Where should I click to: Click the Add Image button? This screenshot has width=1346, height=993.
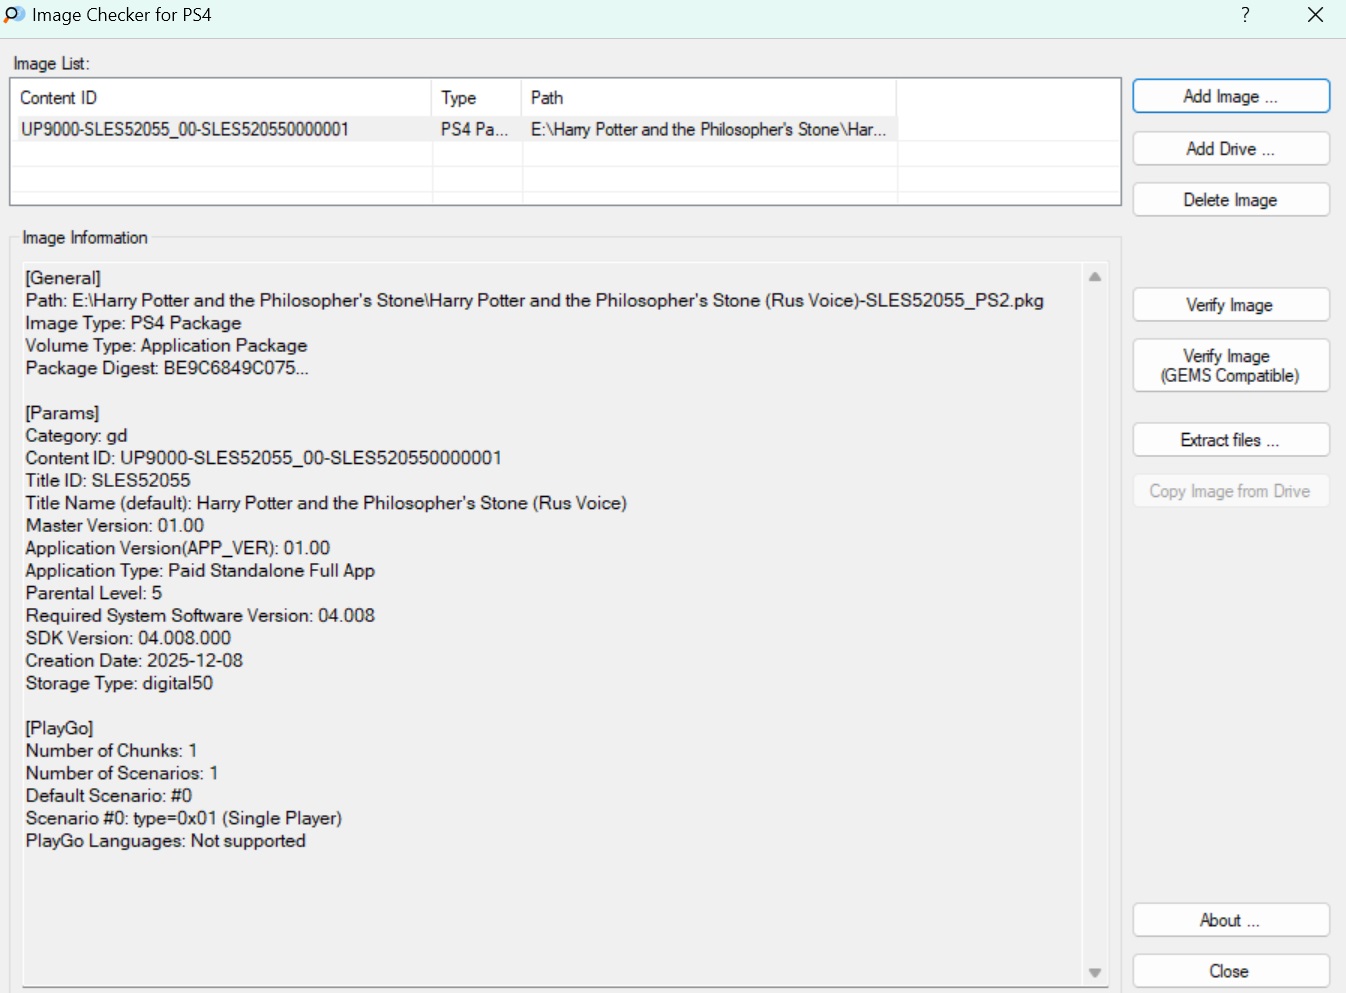tap(1230, 97)
